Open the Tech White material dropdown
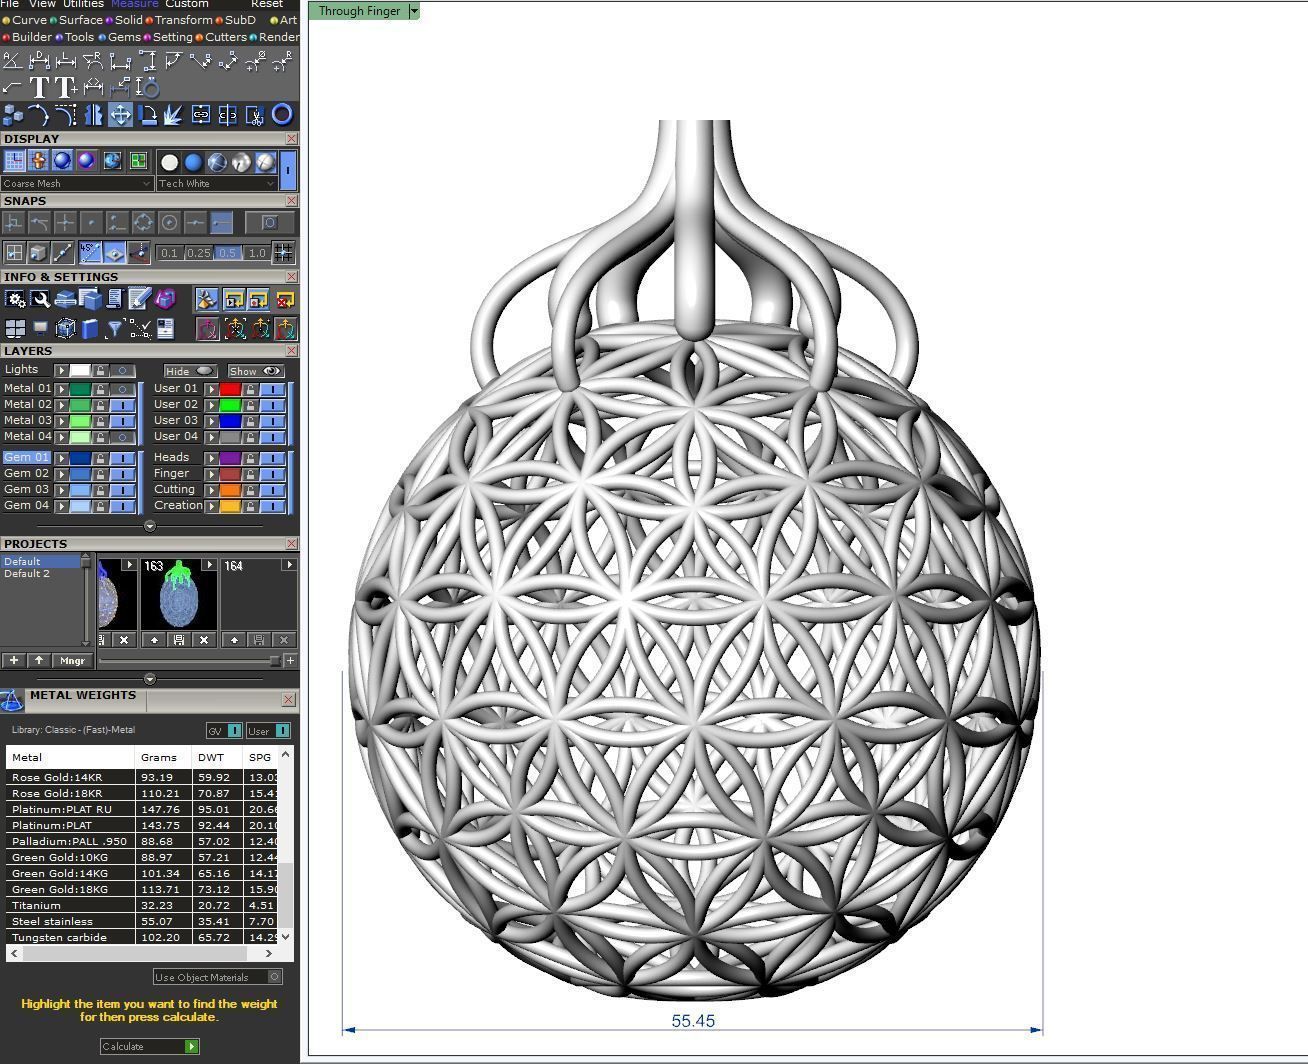Image resolution: width=1308 pixels, height=1064 pixels. pyautogui.click(x=216, y=183)
